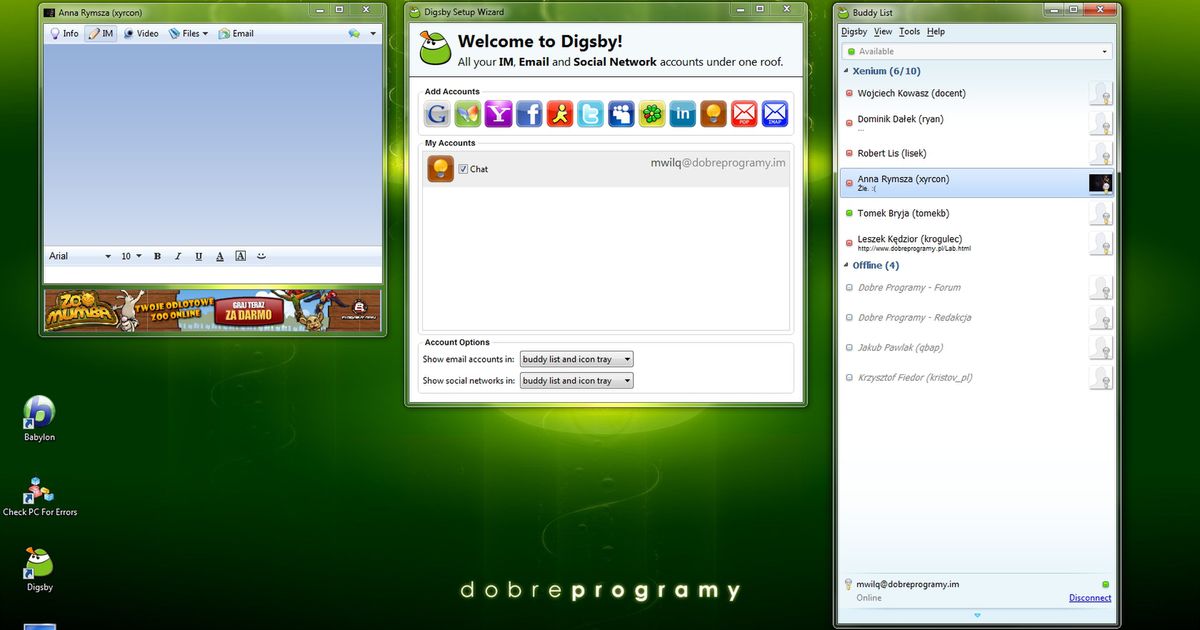The image size is (1200, 630).
Task: Add a Google Talk account
Action: click(437, 114)
